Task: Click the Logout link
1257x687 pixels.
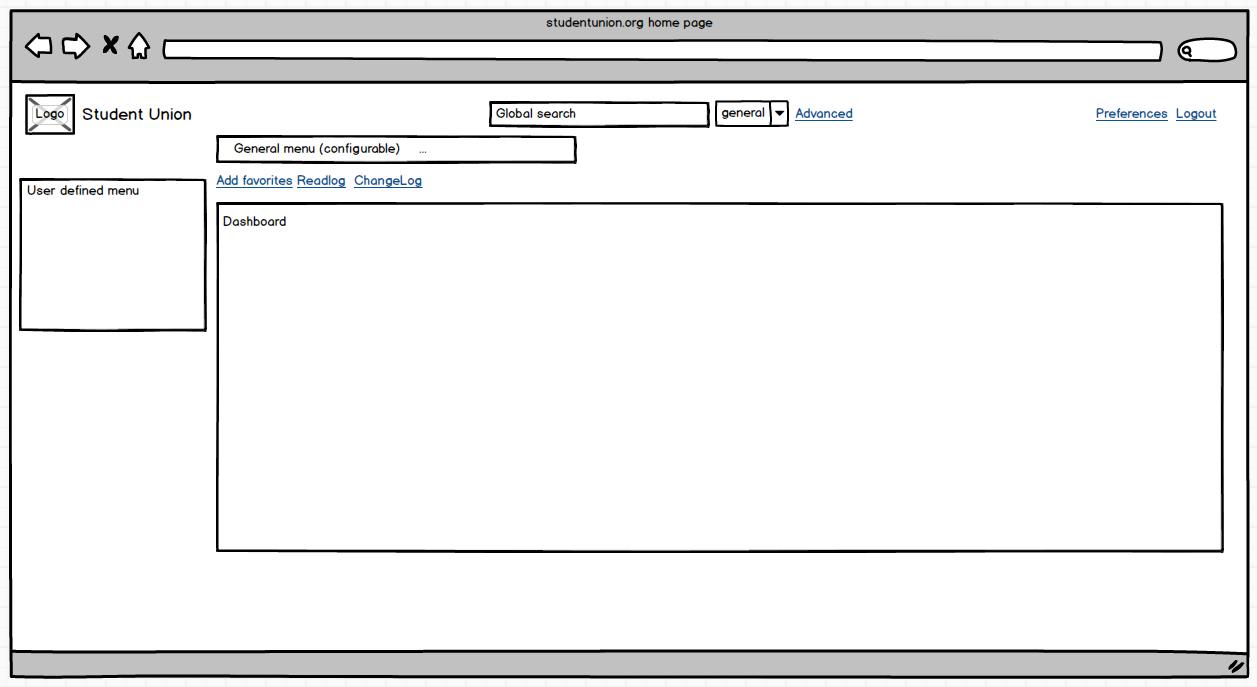Action: (x=1196, y=114)
